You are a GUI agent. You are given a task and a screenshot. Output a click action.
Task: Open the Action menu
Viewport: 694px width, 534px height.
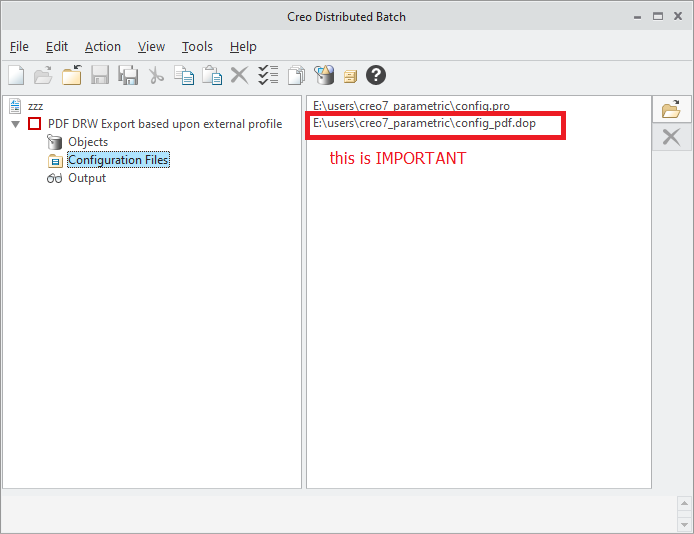102,47
